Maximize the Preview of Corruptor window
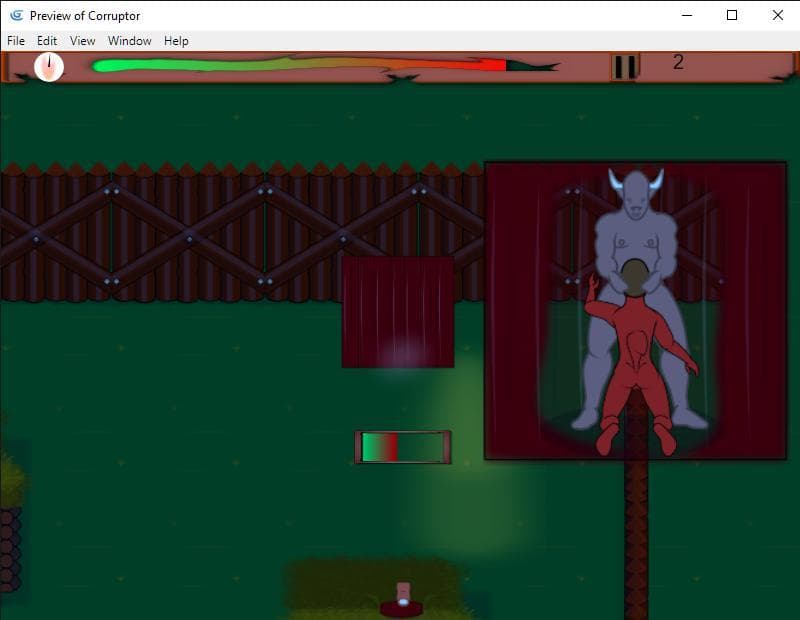 (732, 15)
